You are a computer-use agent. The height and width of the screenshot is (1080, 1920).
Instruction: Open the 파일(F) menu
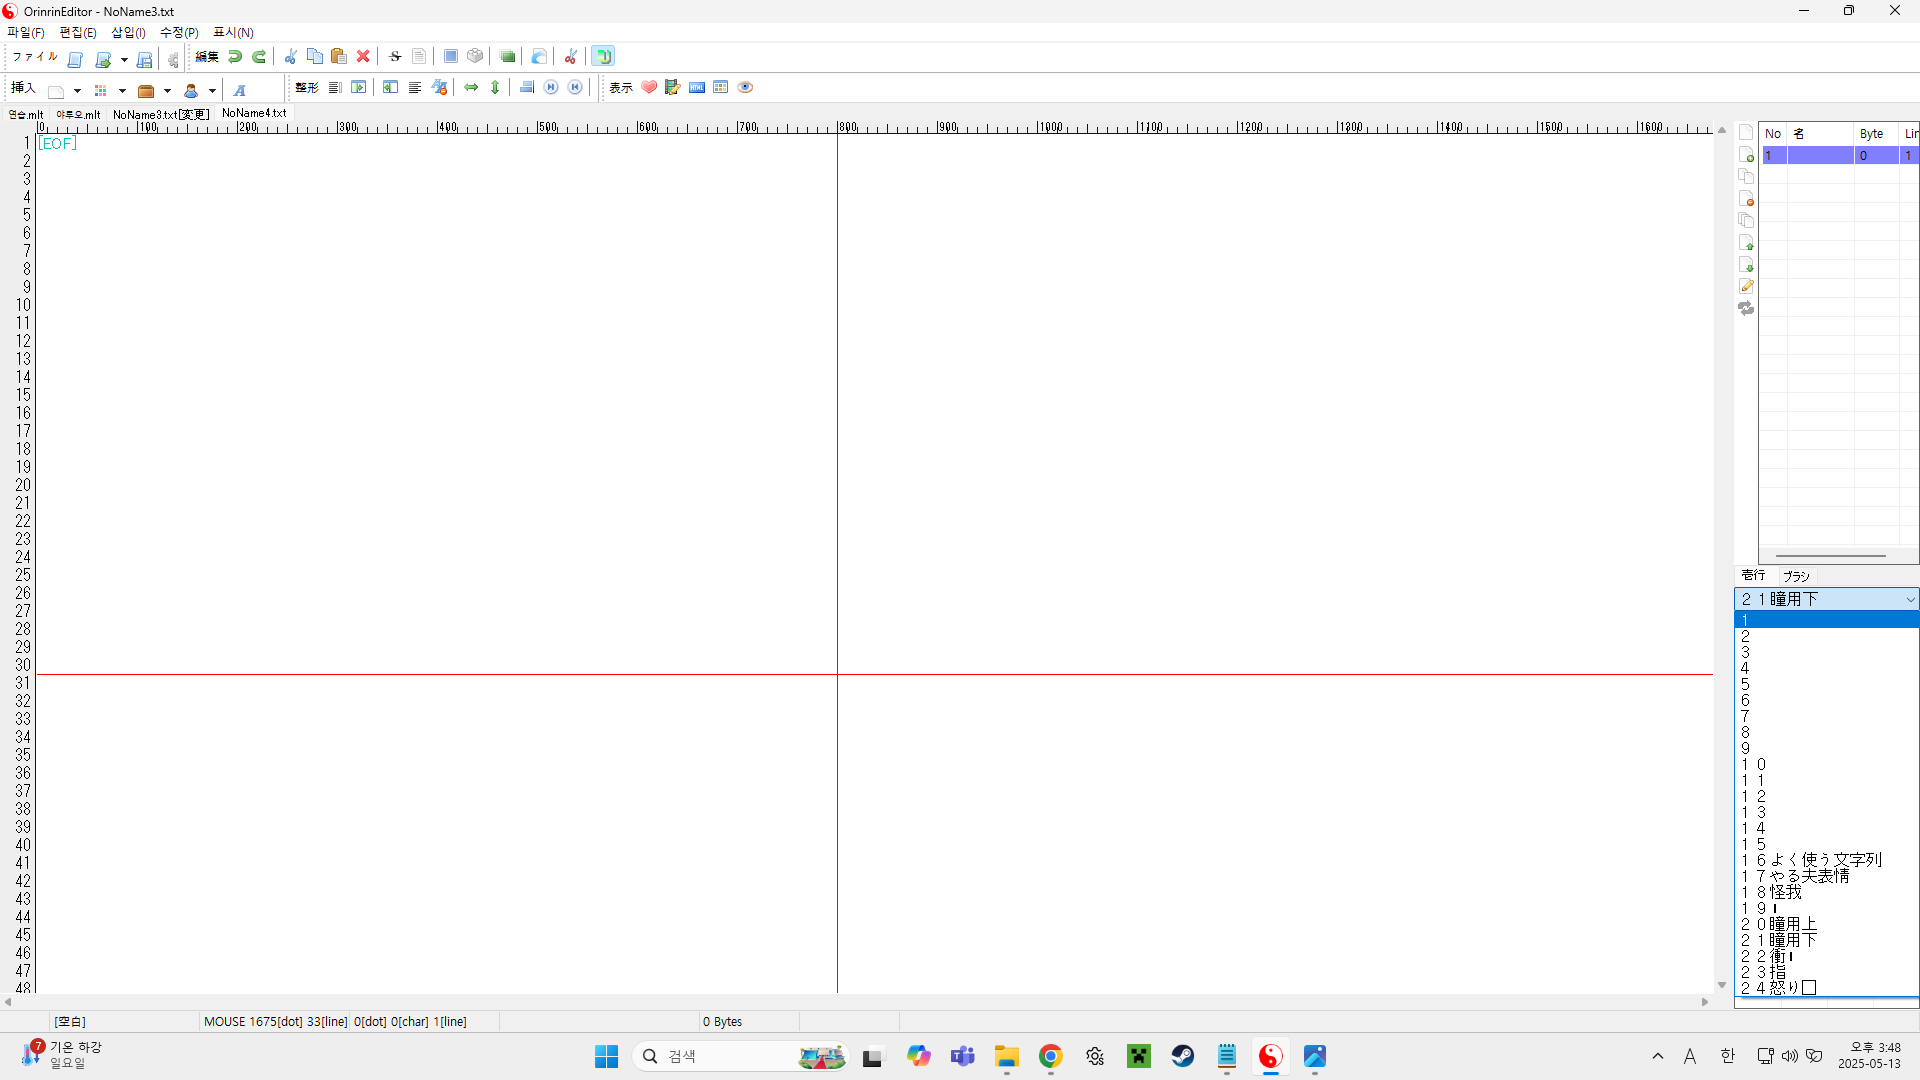26,33
